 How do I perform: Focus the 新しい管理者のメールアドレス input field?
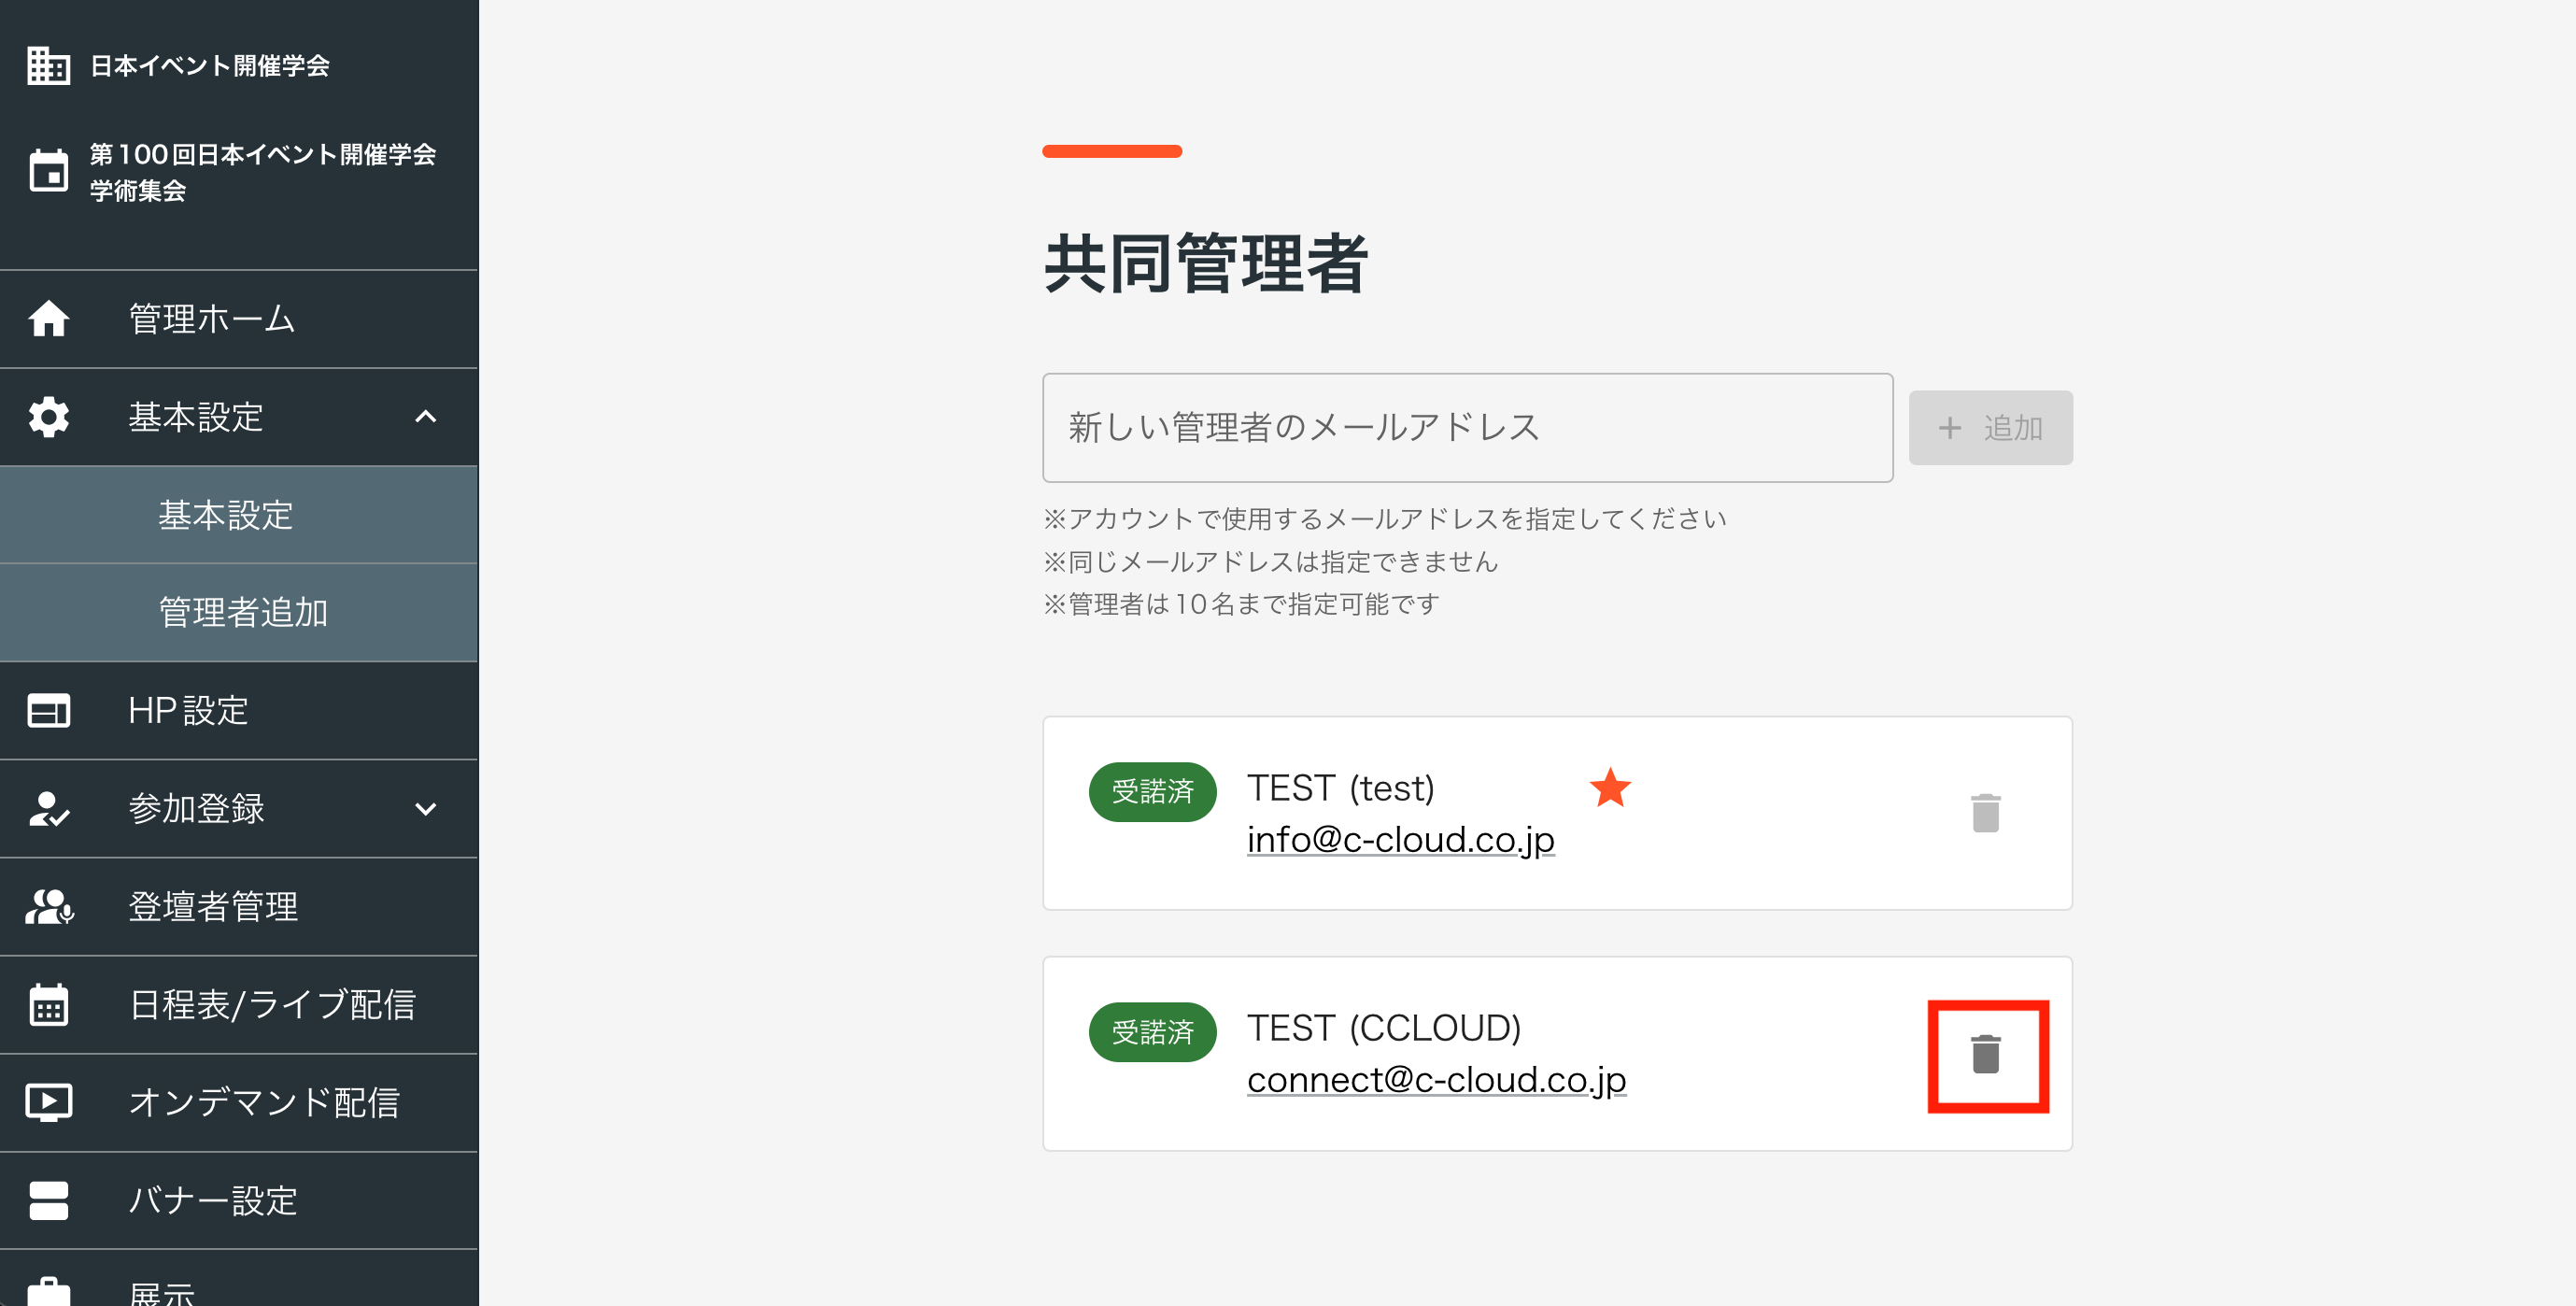point(1467,428)
